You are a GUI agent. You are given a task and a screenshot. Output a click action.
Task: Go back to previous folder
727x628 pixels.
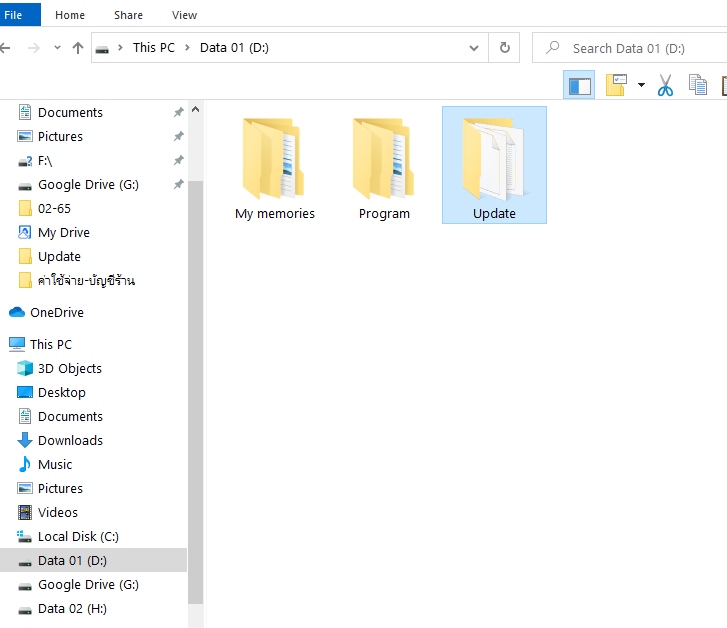pyautogui.click(x=6, y=48)
